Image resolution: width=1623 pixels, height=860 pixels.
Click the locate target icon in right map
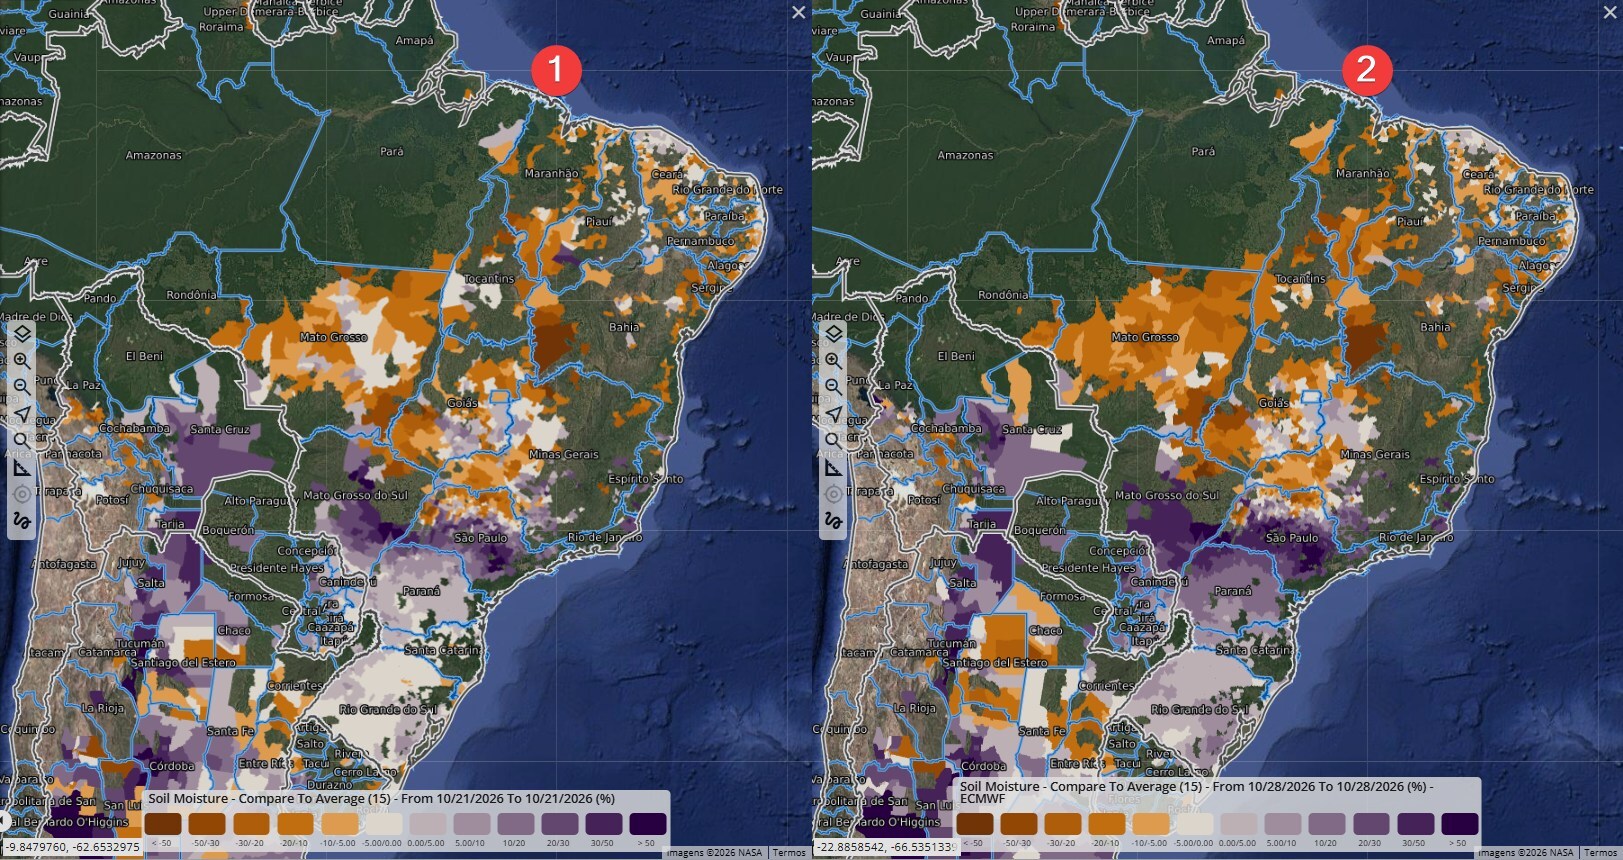[834, 494]
